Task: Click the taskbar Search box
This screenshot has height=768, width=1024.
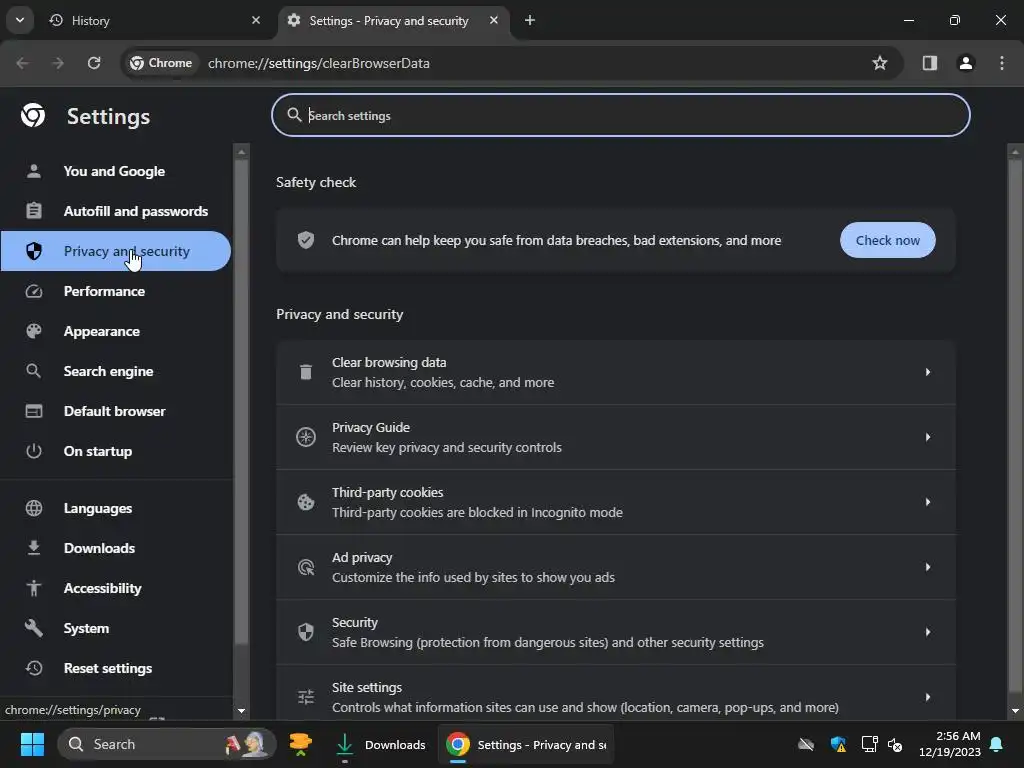Action: (x=167, y=744)
